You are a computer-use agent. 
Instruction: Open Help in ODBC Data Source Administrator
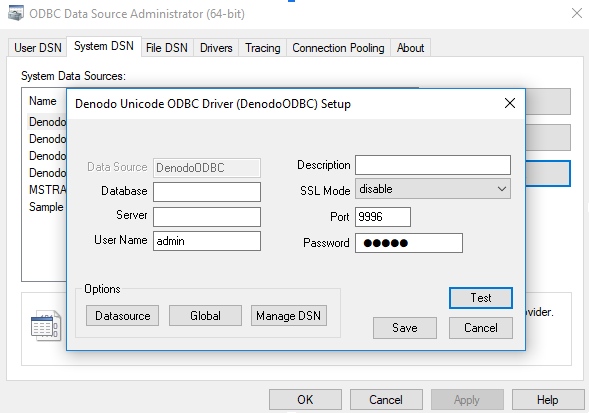pos(548,399)
